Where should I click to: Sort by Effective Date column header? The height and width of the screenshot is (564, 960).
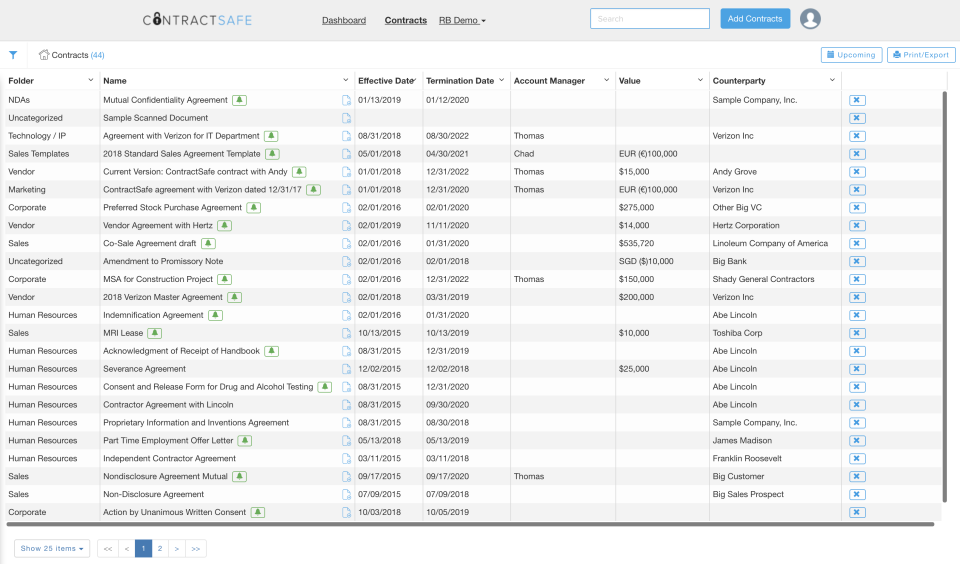pos(386,80)
